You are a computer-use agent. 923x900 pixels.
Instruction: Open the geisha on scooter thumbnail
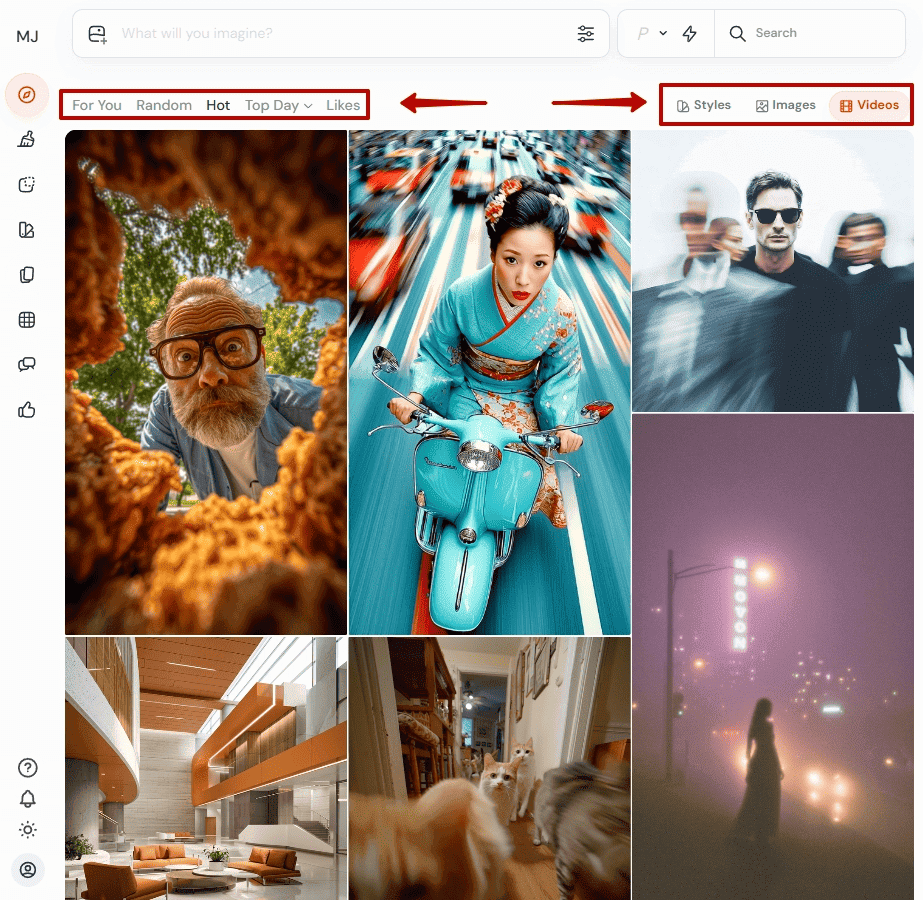click(489, 382)
